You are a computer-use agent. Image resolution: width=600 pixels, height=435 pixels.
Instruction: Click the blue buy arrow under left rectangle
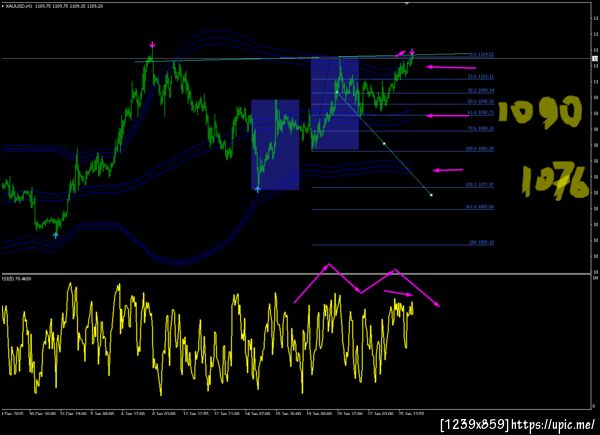258,189
